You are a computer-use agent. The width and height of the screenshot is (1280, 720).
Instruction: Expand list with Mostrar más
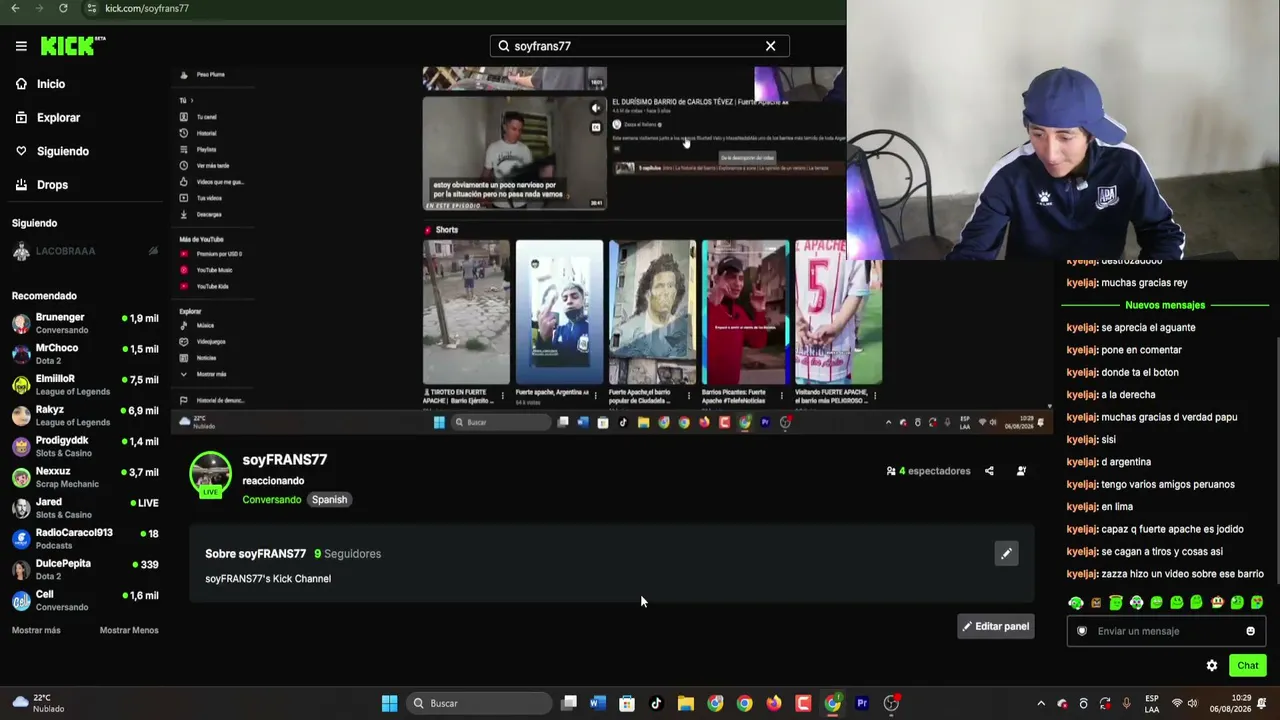coord(36,630)
